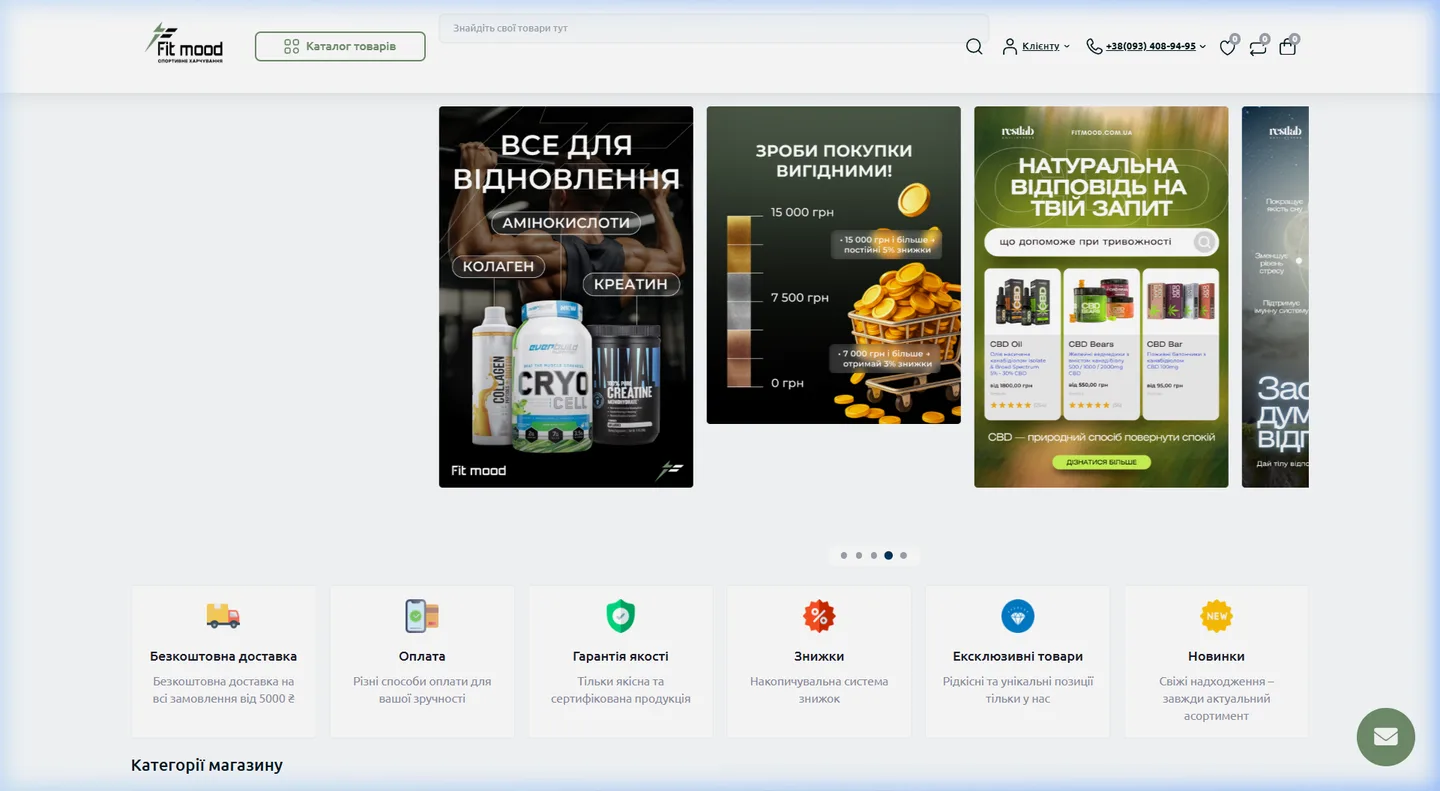Click the Категорії магазину heading
The width and height of the screenshot is (1440, 791).
coord(207,765)
